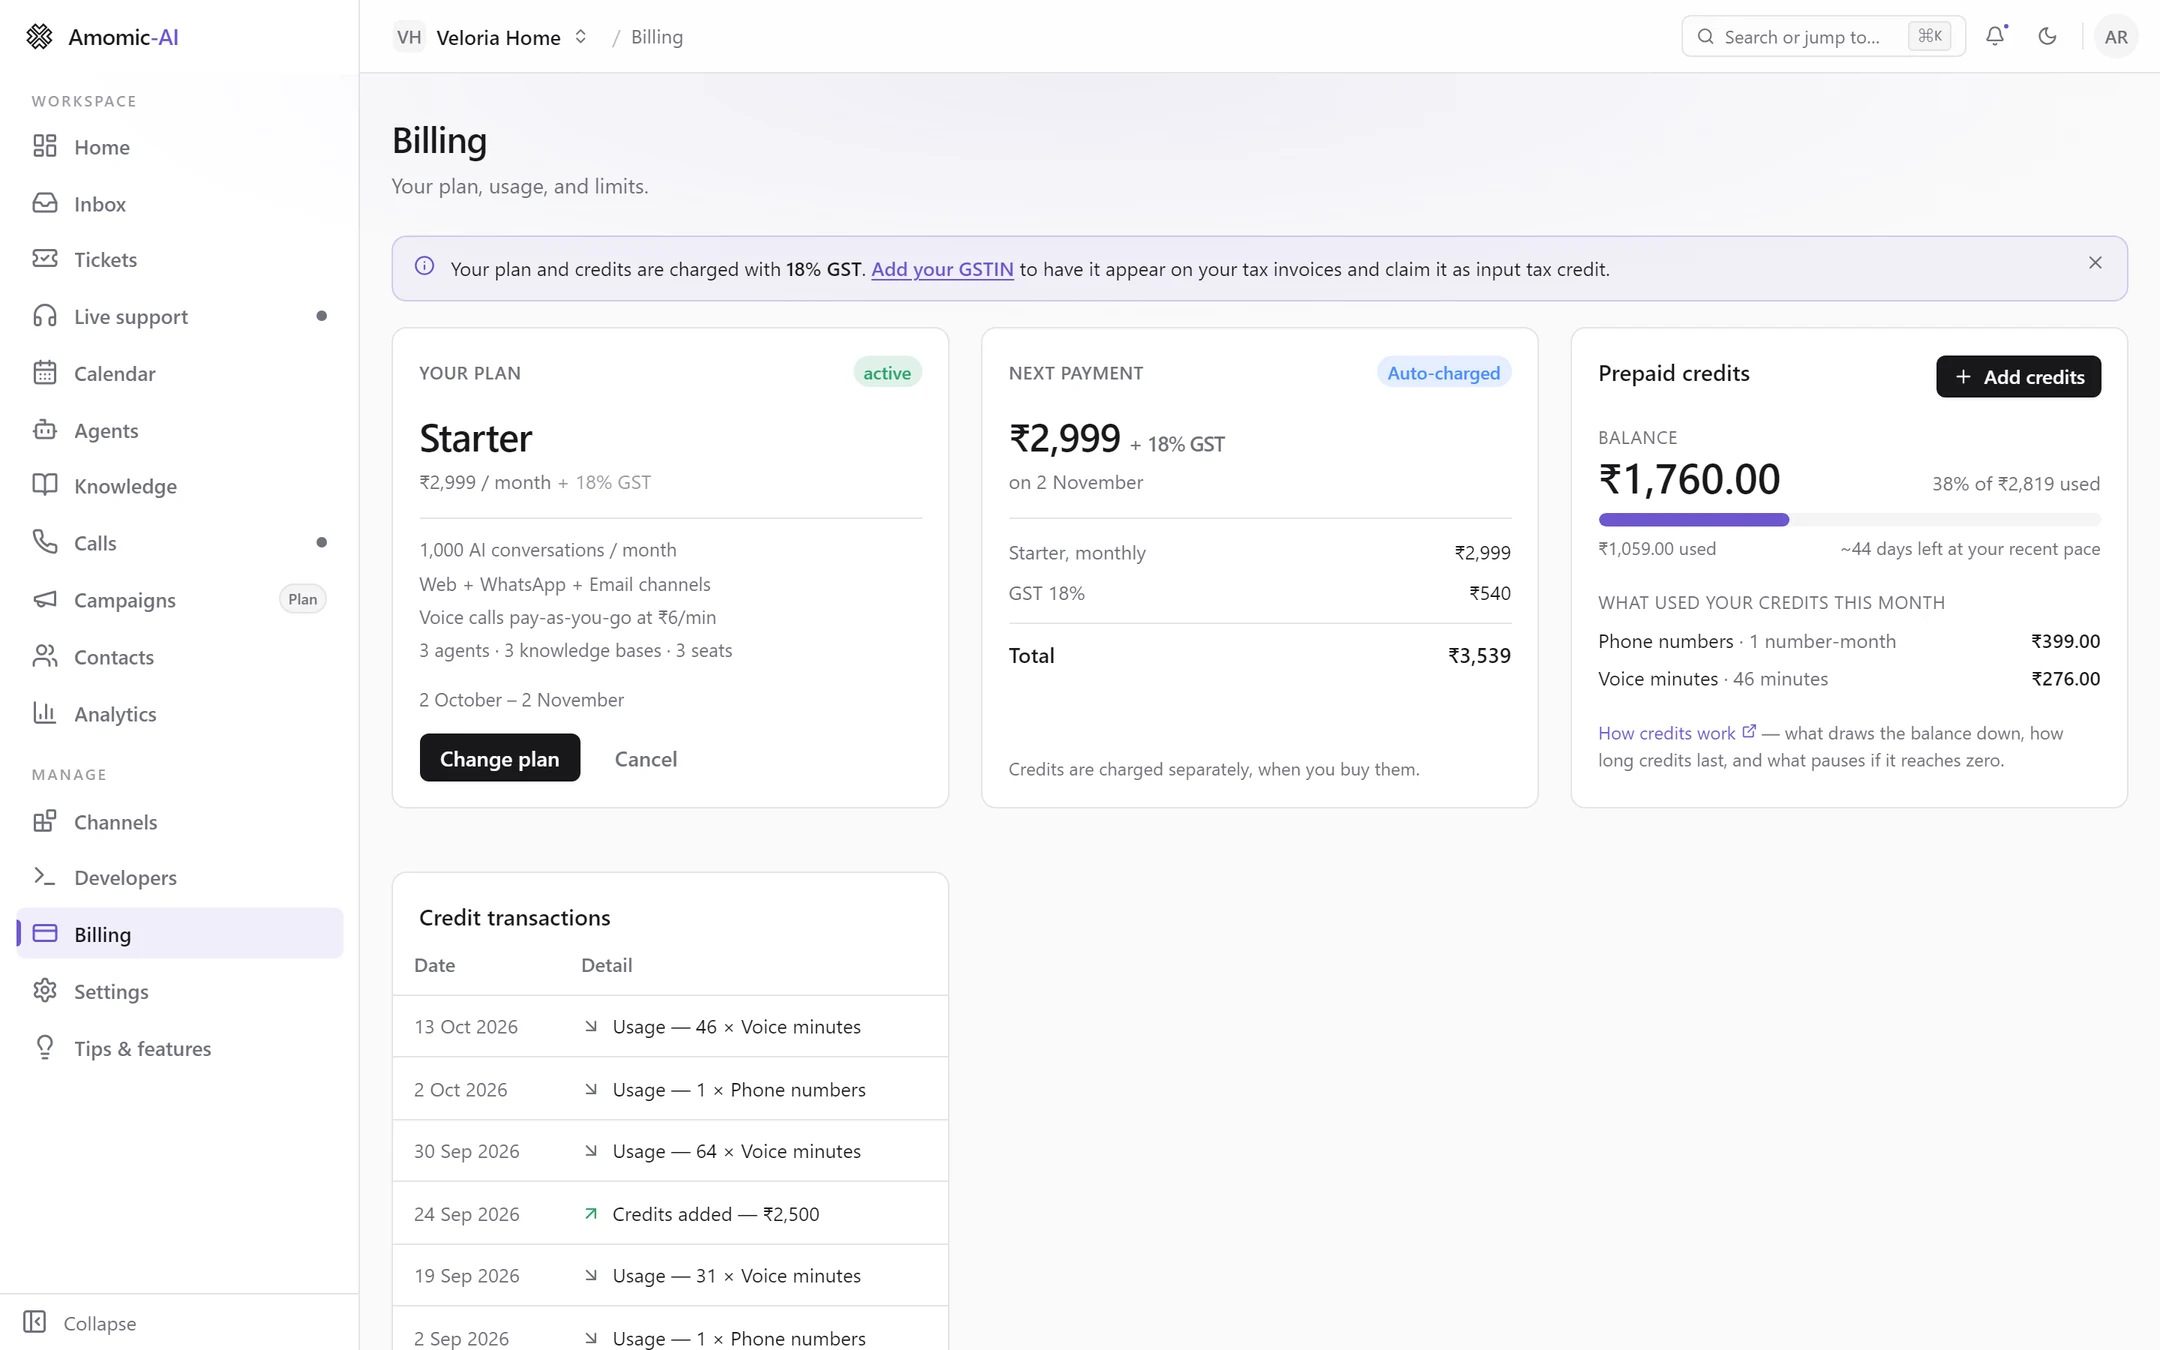Viewport: 2160px width, 1350px height.
Task: Select Tips & features menu item
Action: 180,1047
